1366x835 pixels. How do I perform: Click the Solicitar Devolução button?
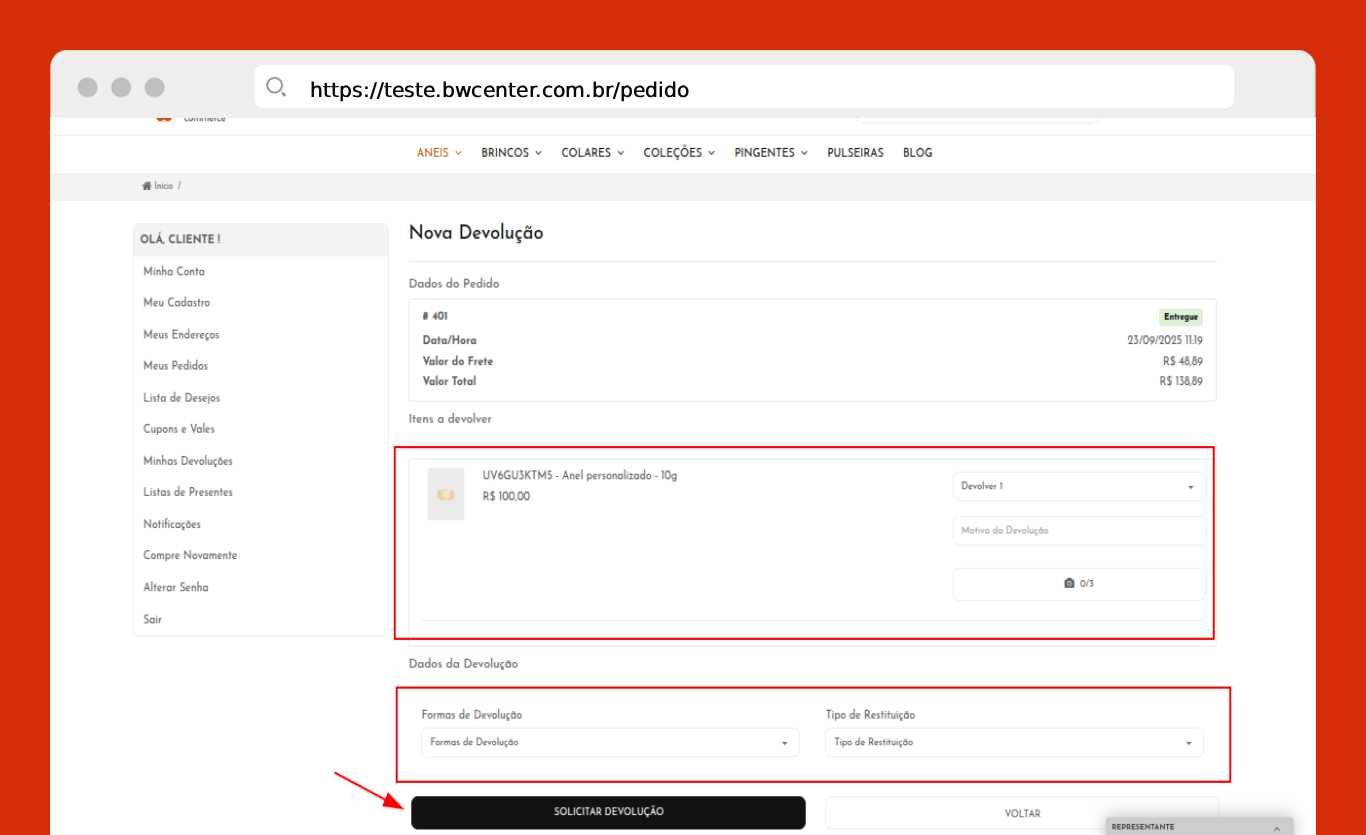[x=608, y=812]
